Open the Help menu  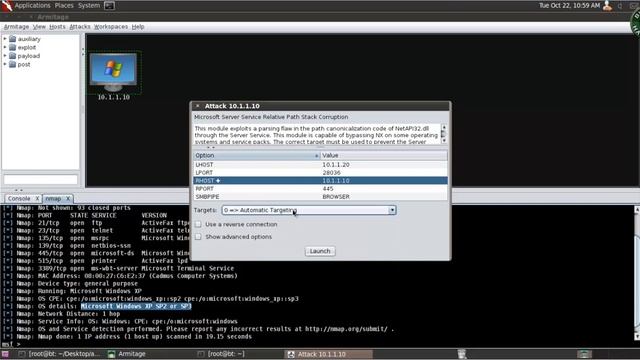(138, 27)
